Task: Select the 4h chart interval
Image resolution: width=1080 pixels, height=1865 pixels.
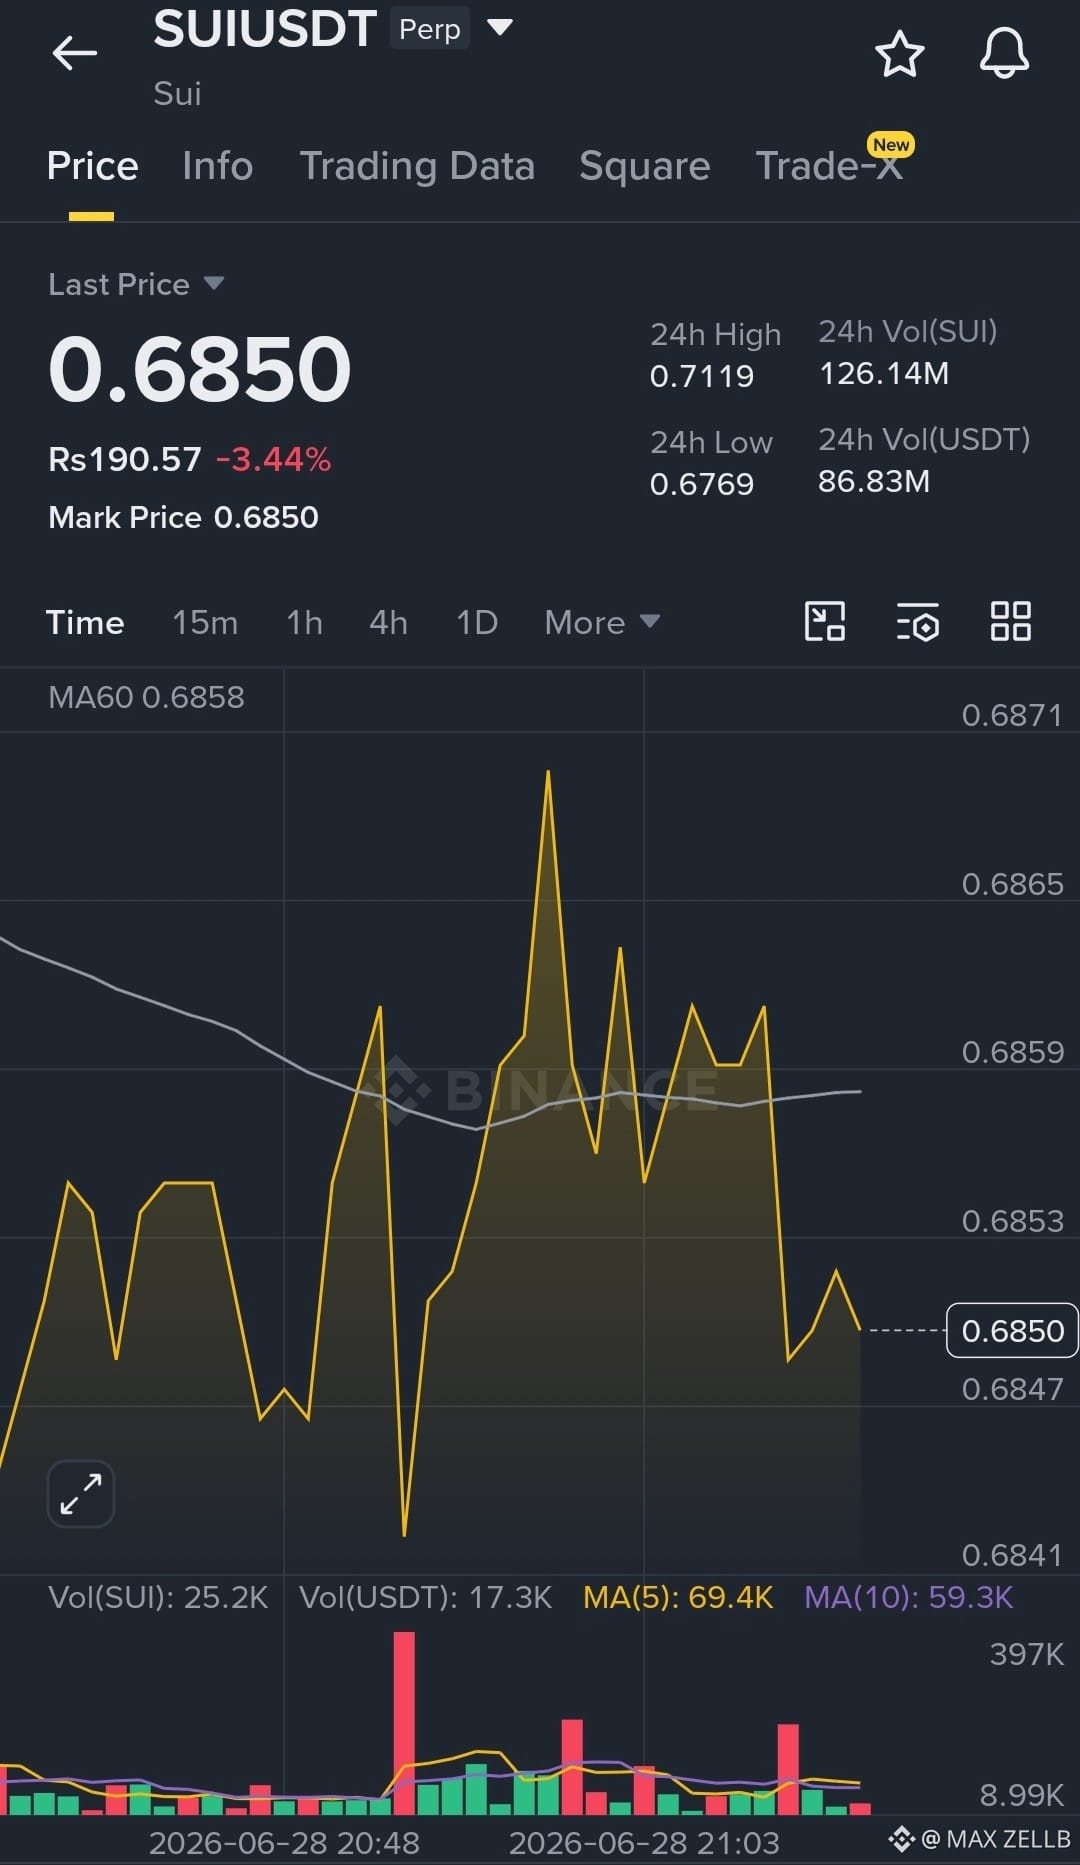Action: 388,622
